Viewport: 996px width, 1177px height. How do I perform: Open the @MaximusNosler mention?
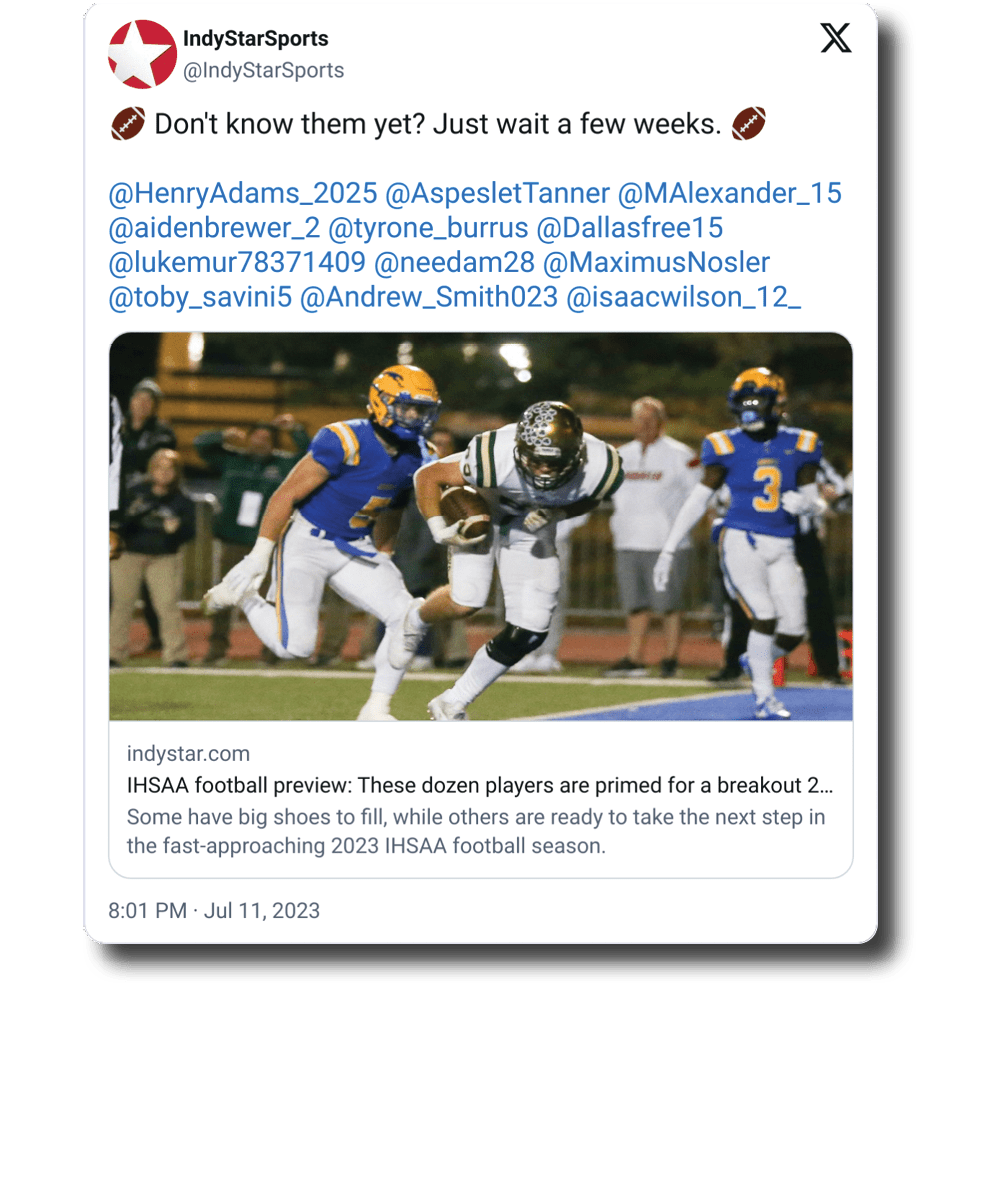coord(657,263)
